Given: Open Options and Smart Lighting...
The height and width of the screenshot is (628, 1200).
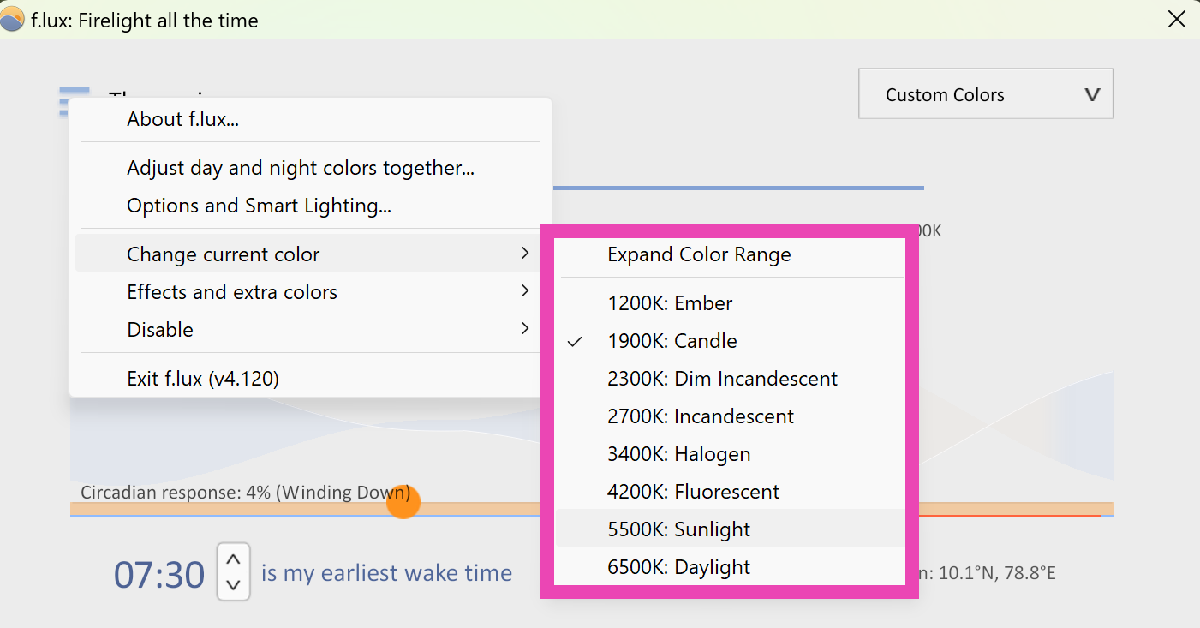Looking at the screenshot, I should click(x=310, y=206).
